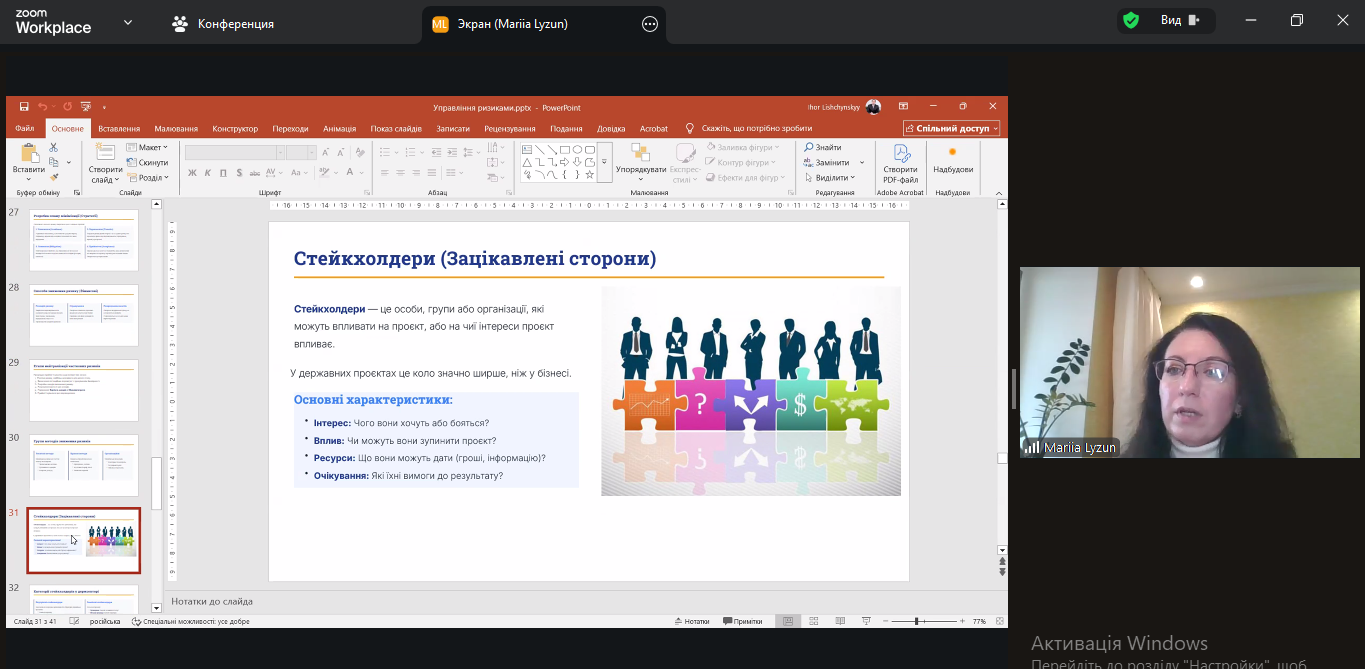Expand the Zoom Workplace dropdown chevron

point(128,22)
